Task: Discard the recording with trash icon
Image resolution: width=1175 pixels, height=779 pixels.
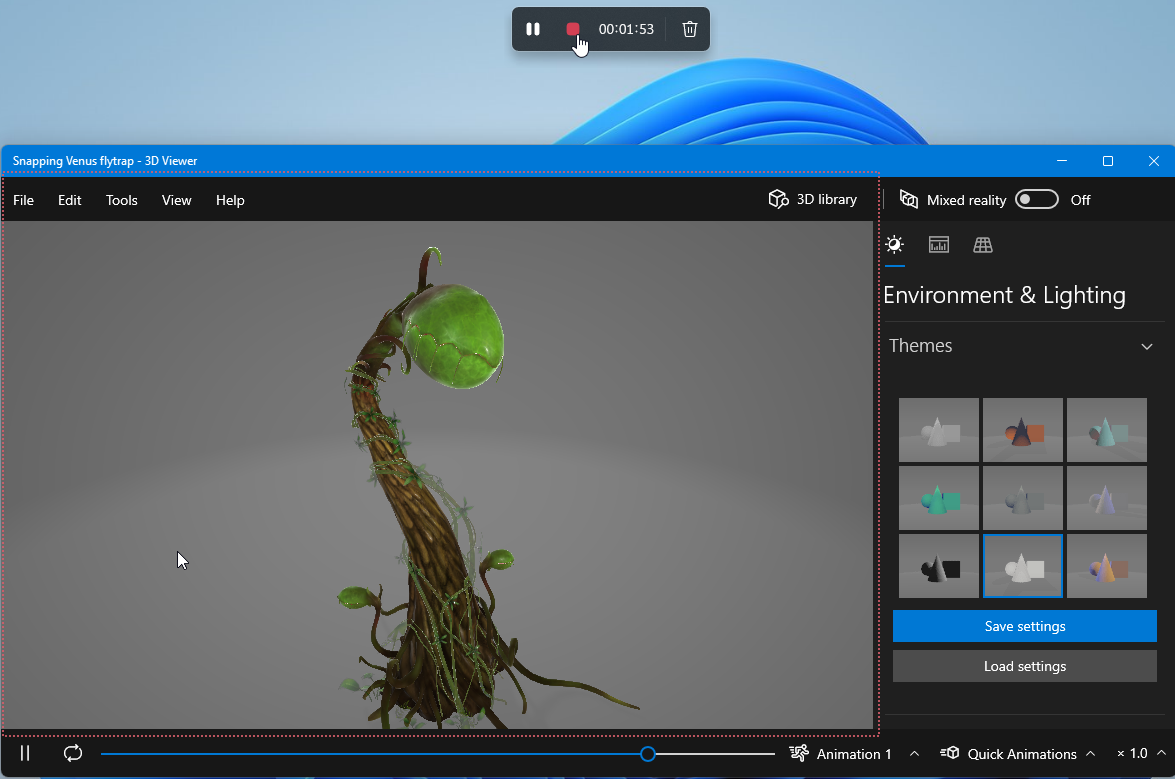Action: 689,29
